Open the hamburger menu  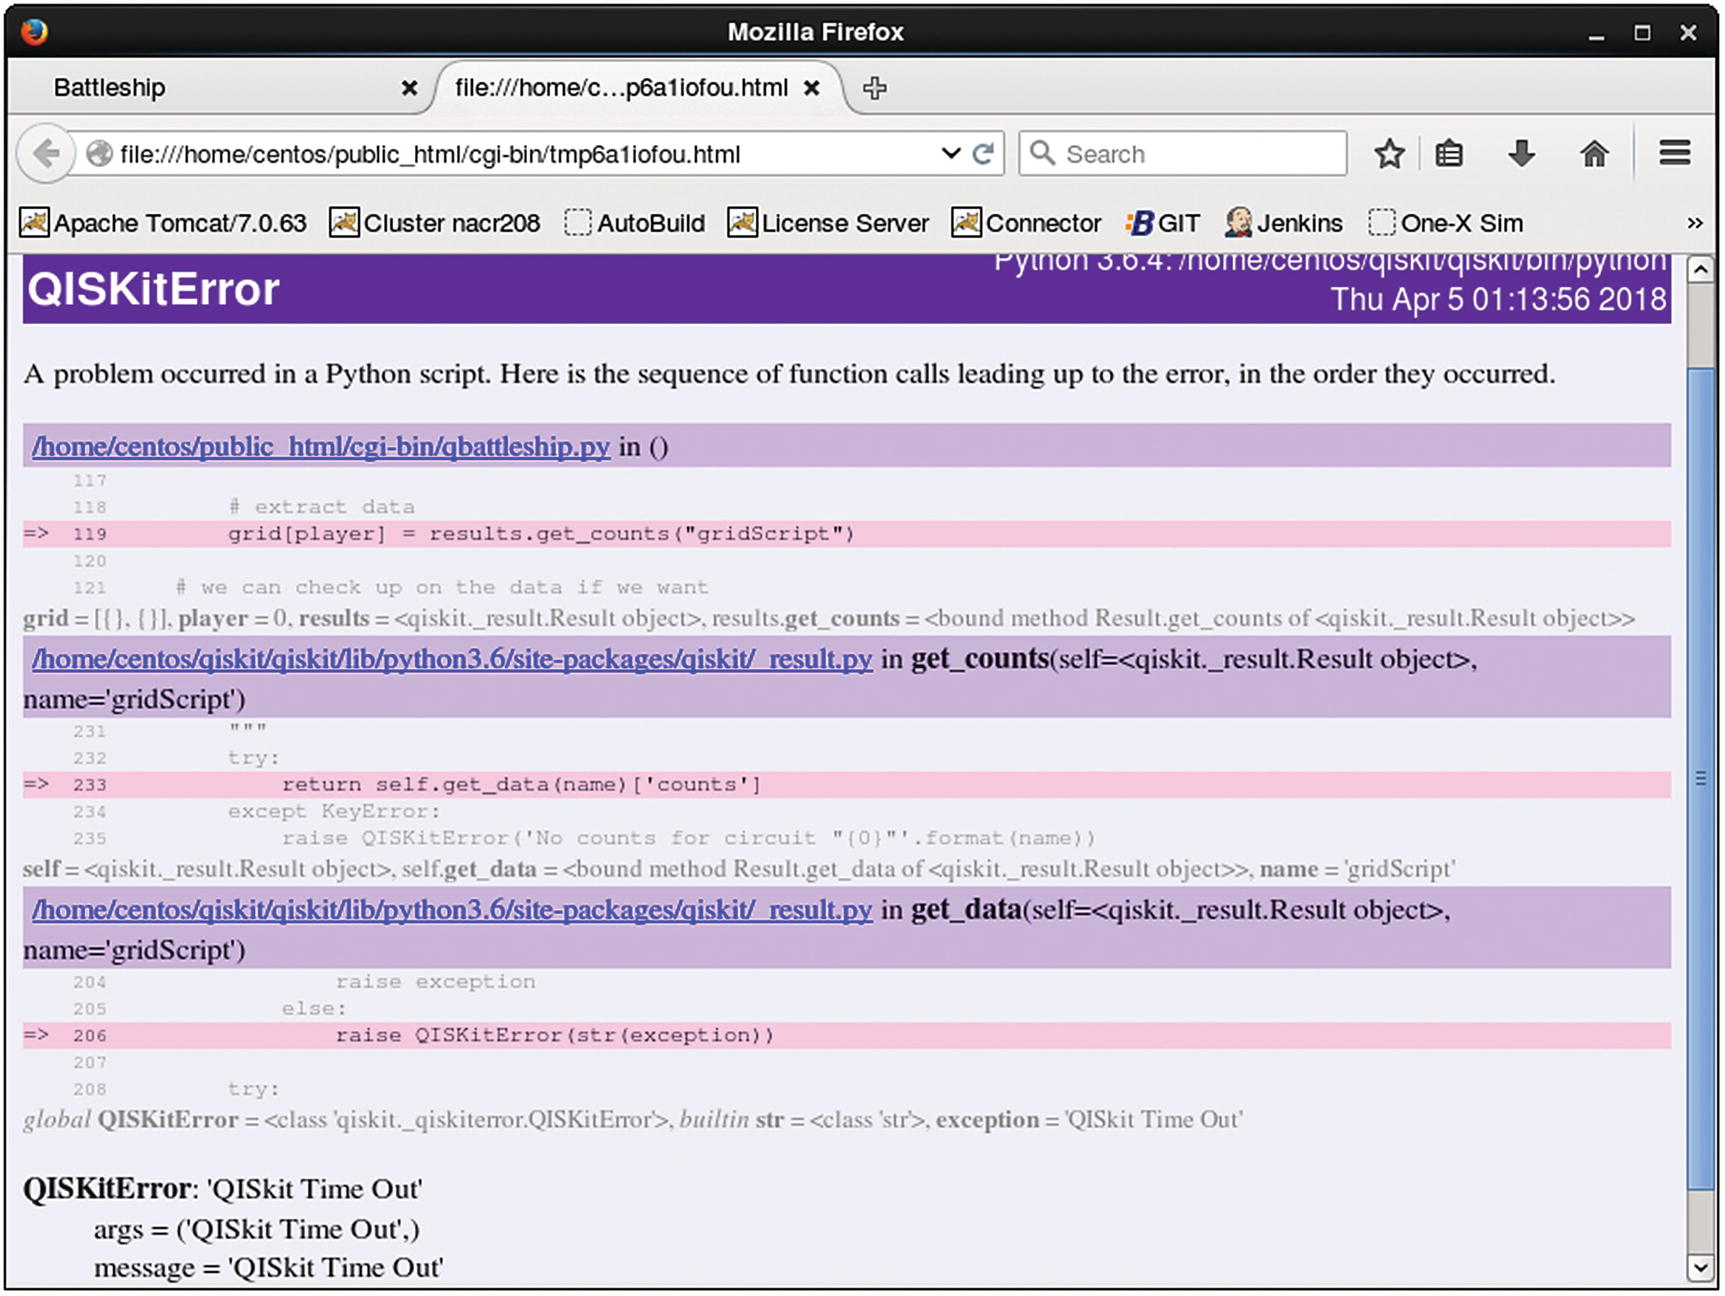1674,153
